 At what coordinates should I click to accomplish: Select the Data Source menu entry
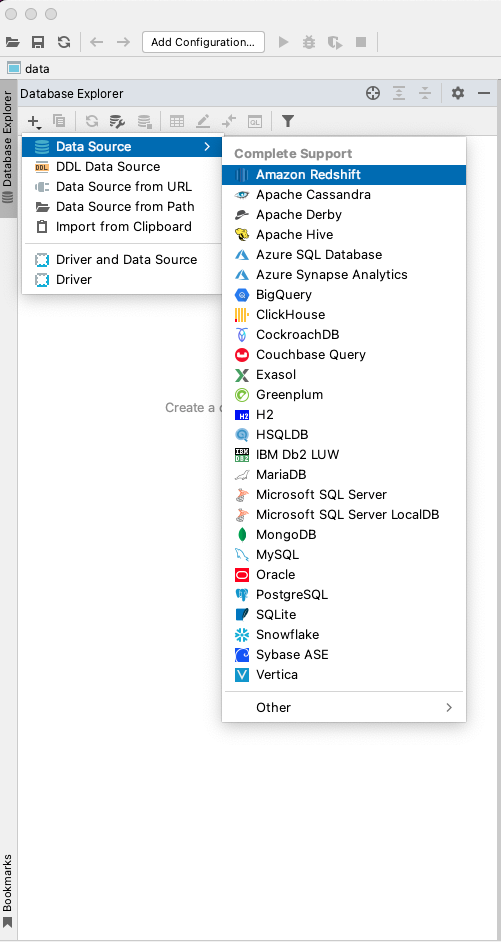coord(122,147)
